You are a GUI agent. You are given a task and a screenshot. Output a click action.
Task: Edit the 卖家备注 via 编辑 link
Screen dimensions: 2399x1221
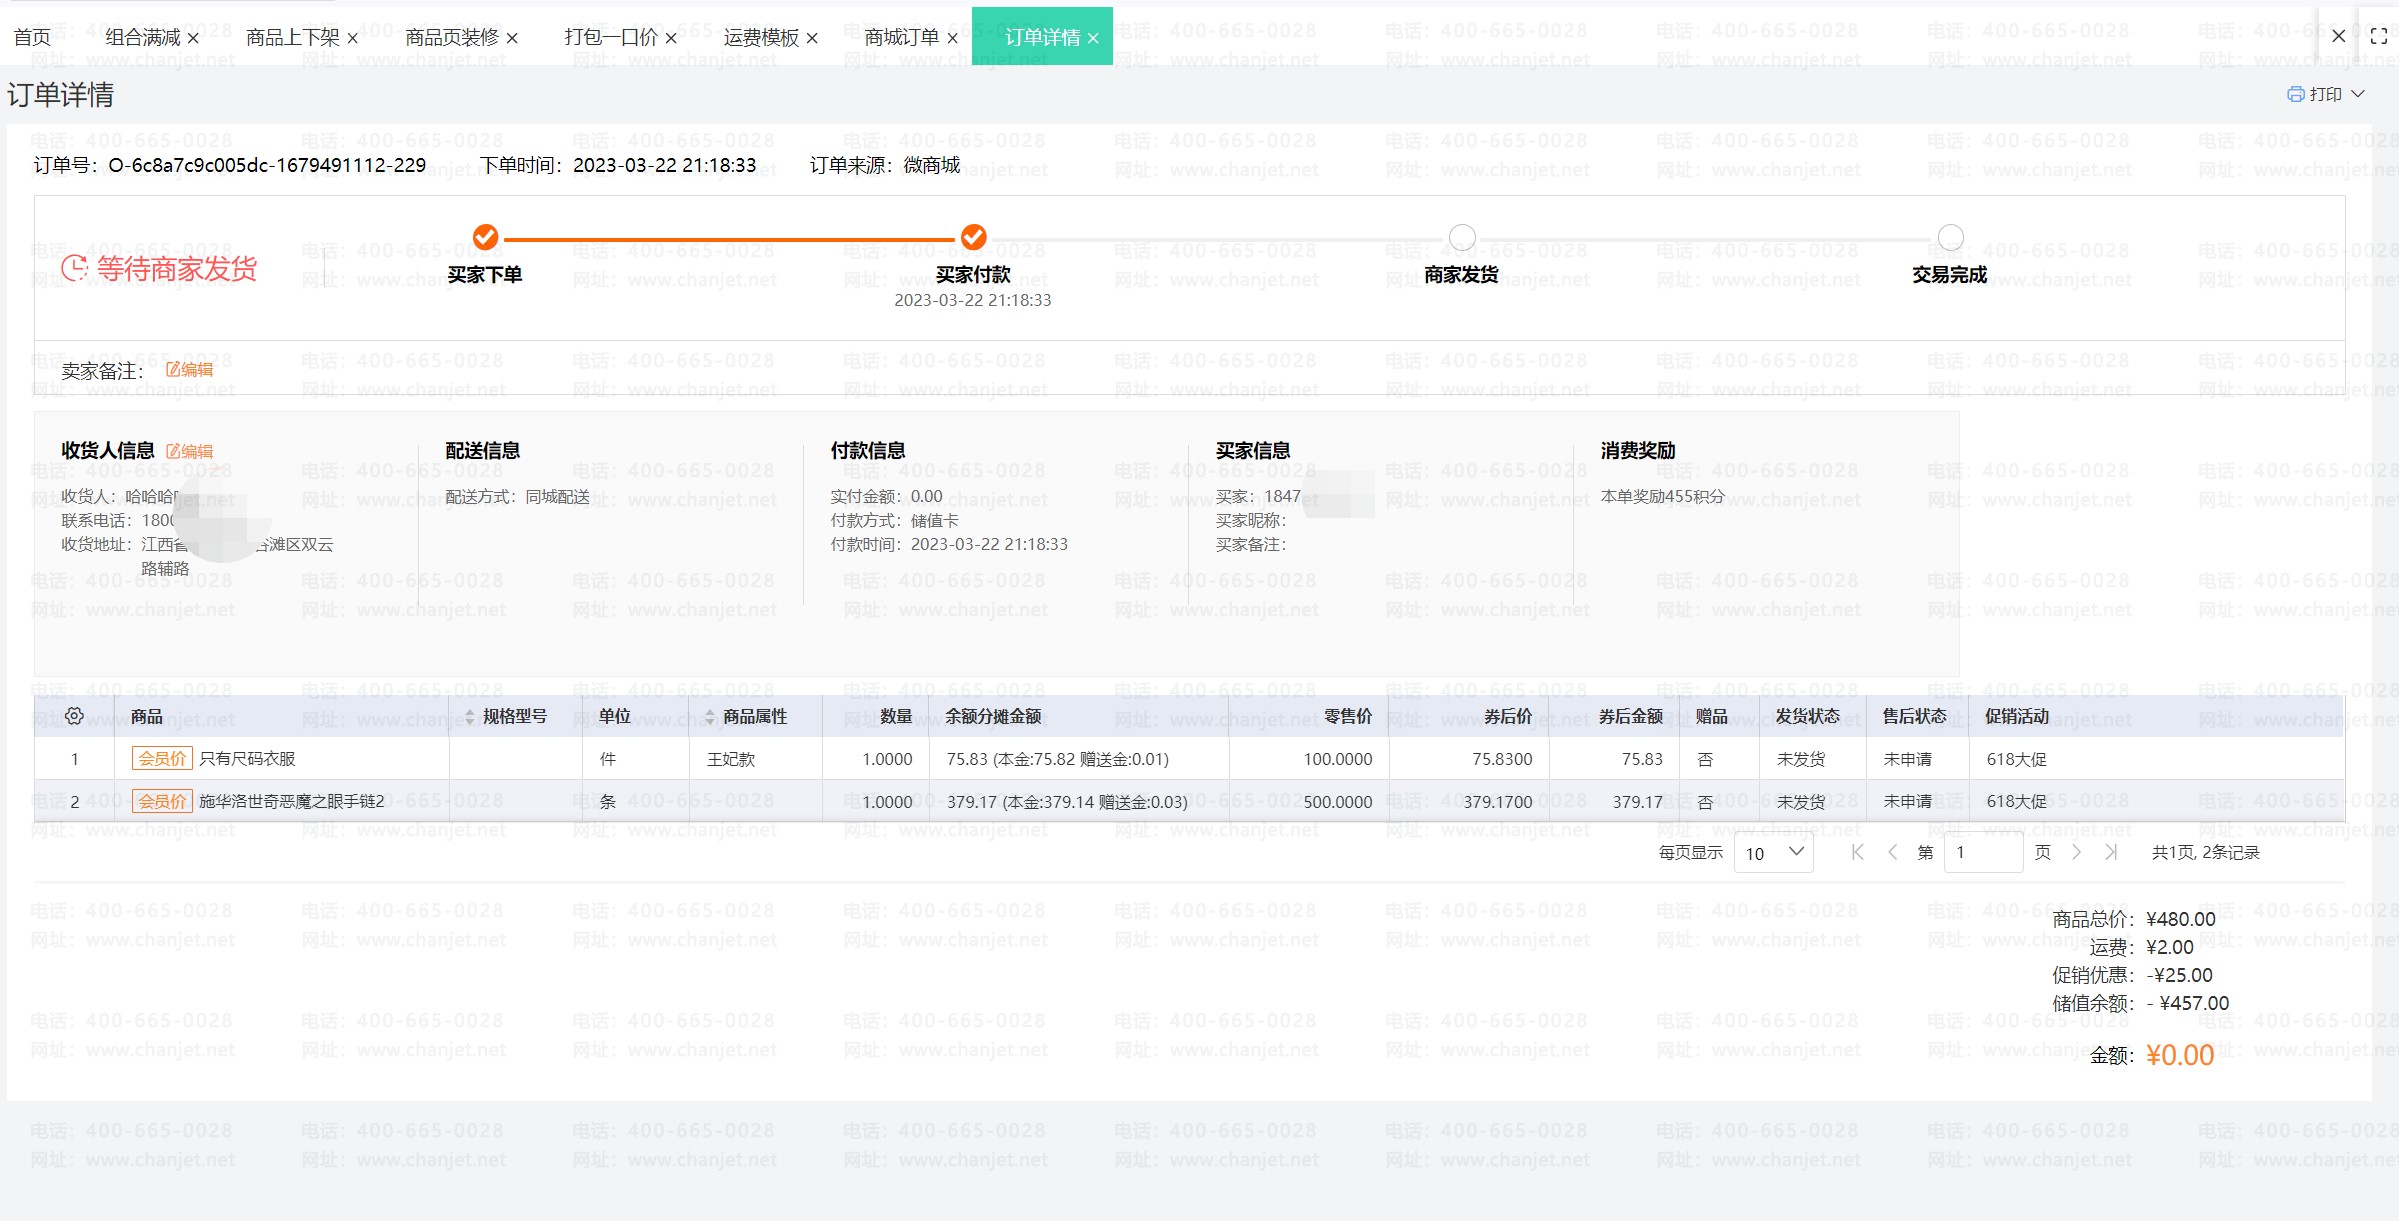(190, 370)
